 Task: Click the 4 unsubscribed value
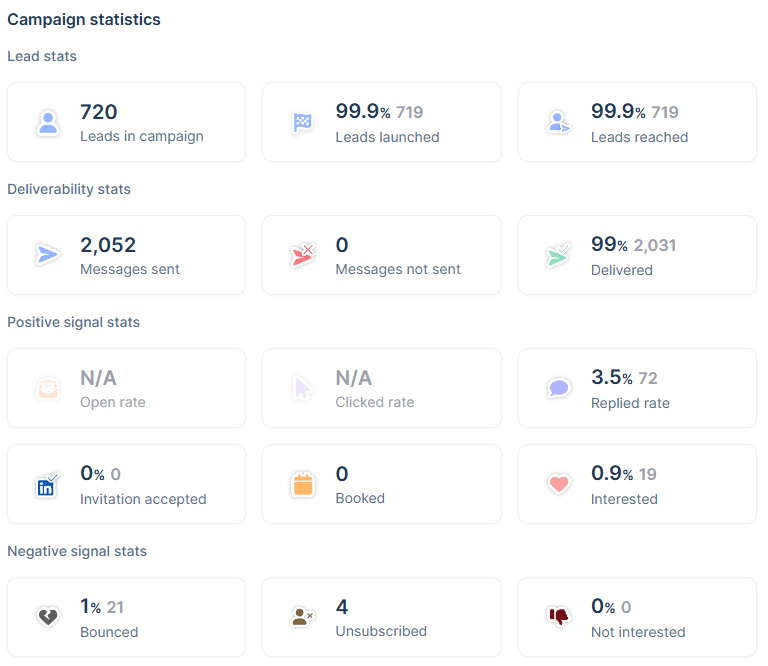pos(342,607)
